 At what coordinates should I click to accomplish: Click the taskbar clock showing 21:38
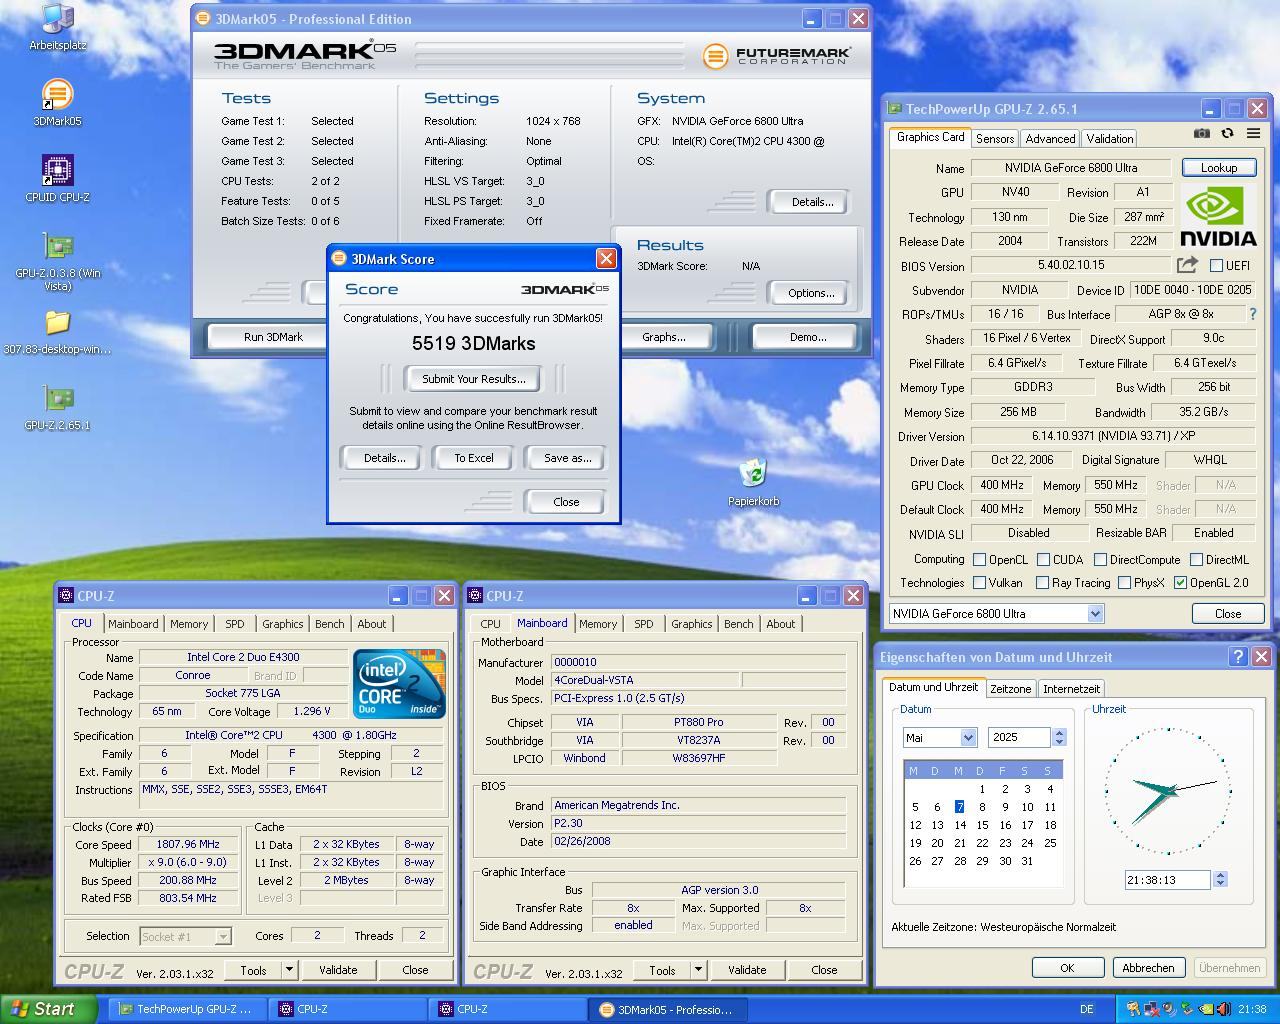[1252, 1009]
